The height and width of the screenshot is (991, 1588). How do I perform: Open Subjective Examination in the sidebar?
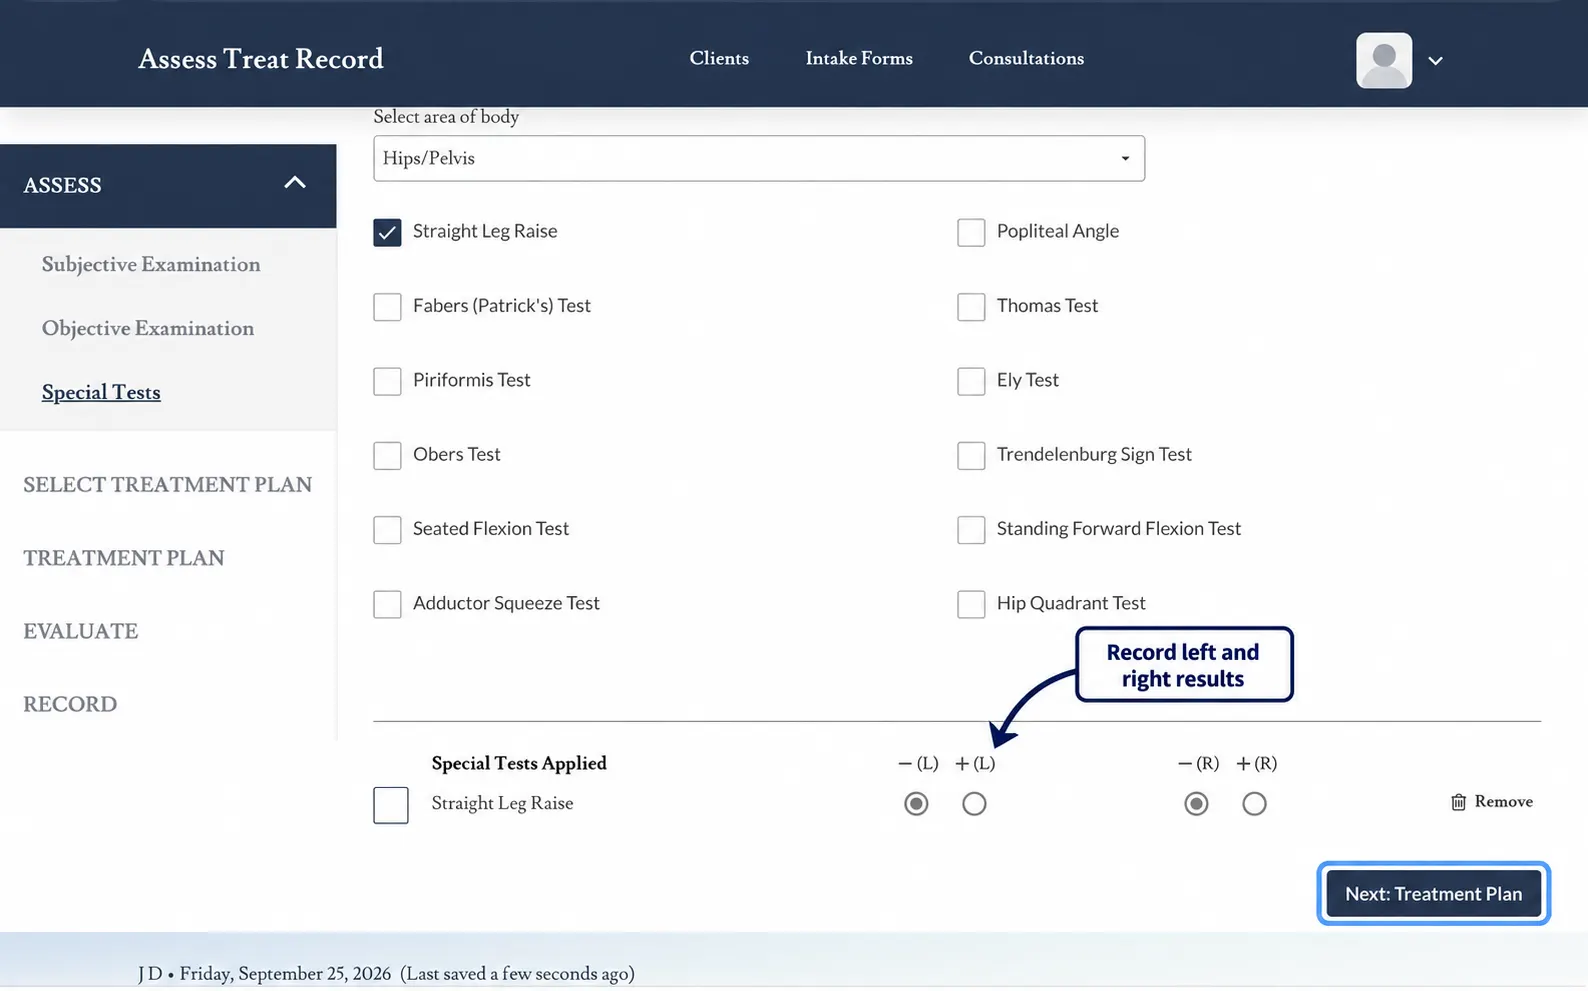tap(151, 264)
